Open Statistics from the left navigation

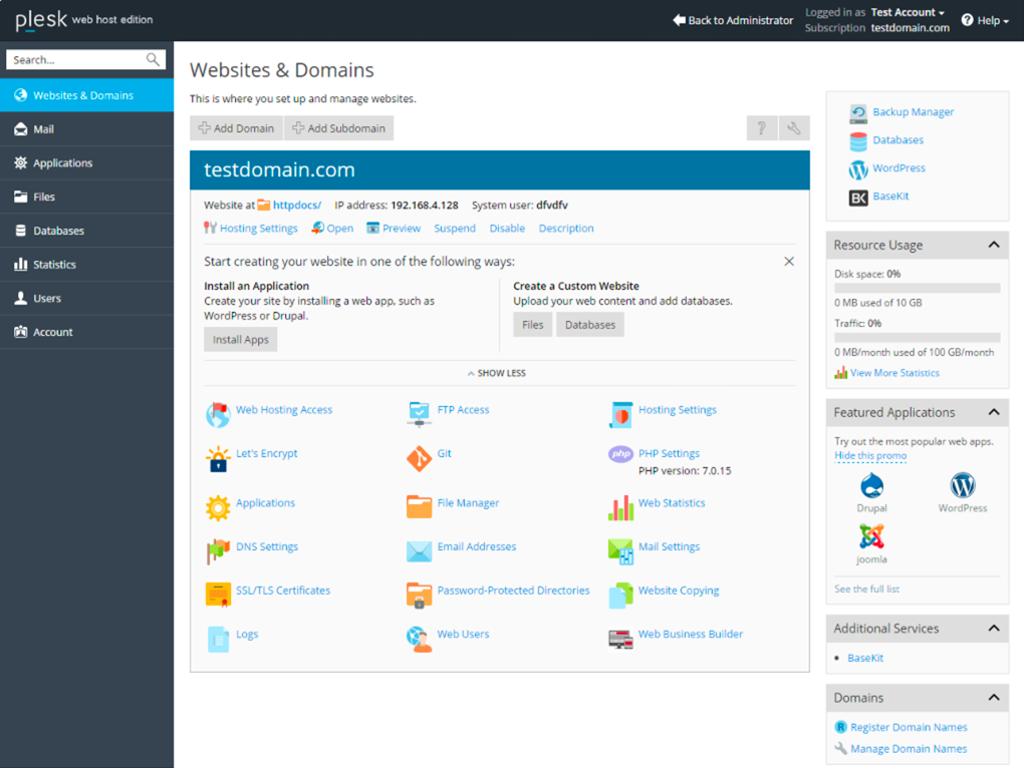click(x=54, y=264)
